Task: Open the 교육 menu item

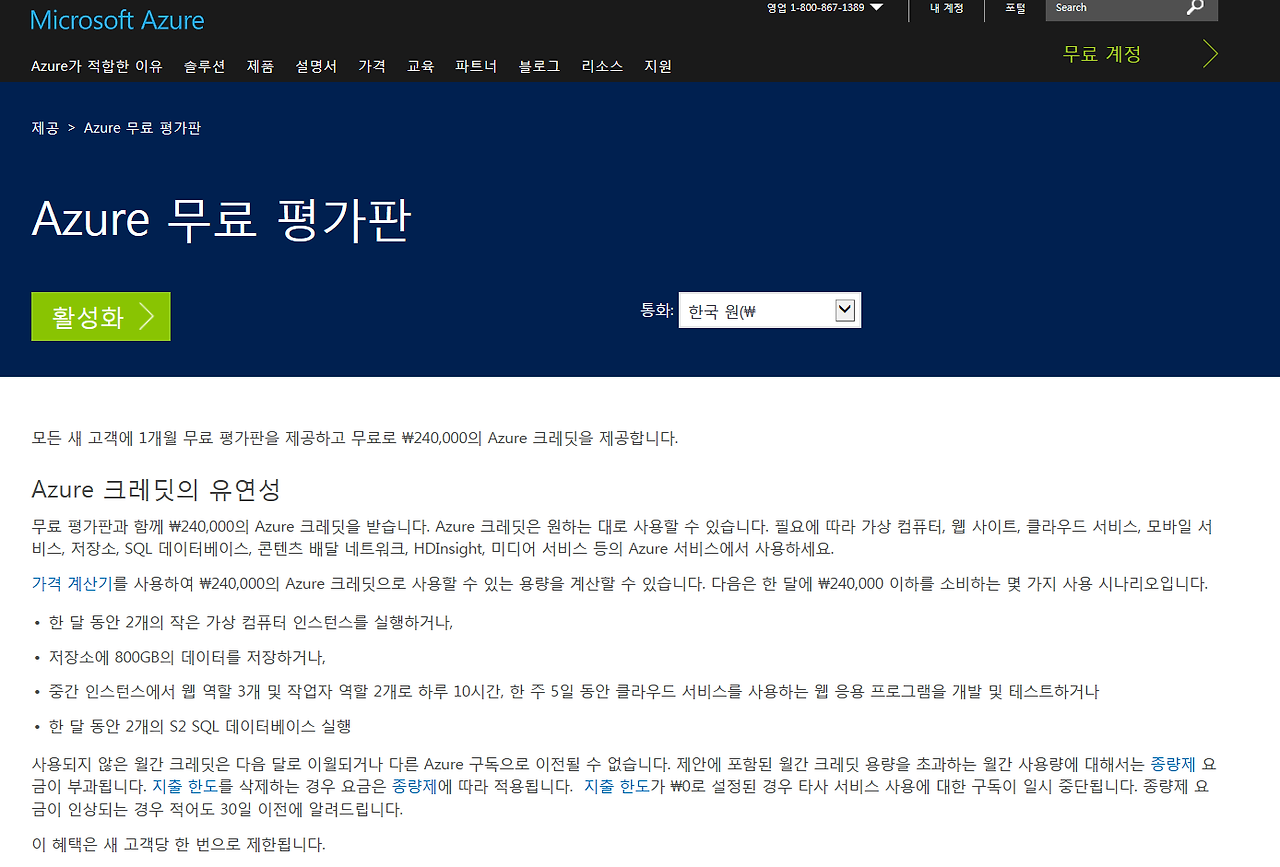Action: [x=420, y=66]
